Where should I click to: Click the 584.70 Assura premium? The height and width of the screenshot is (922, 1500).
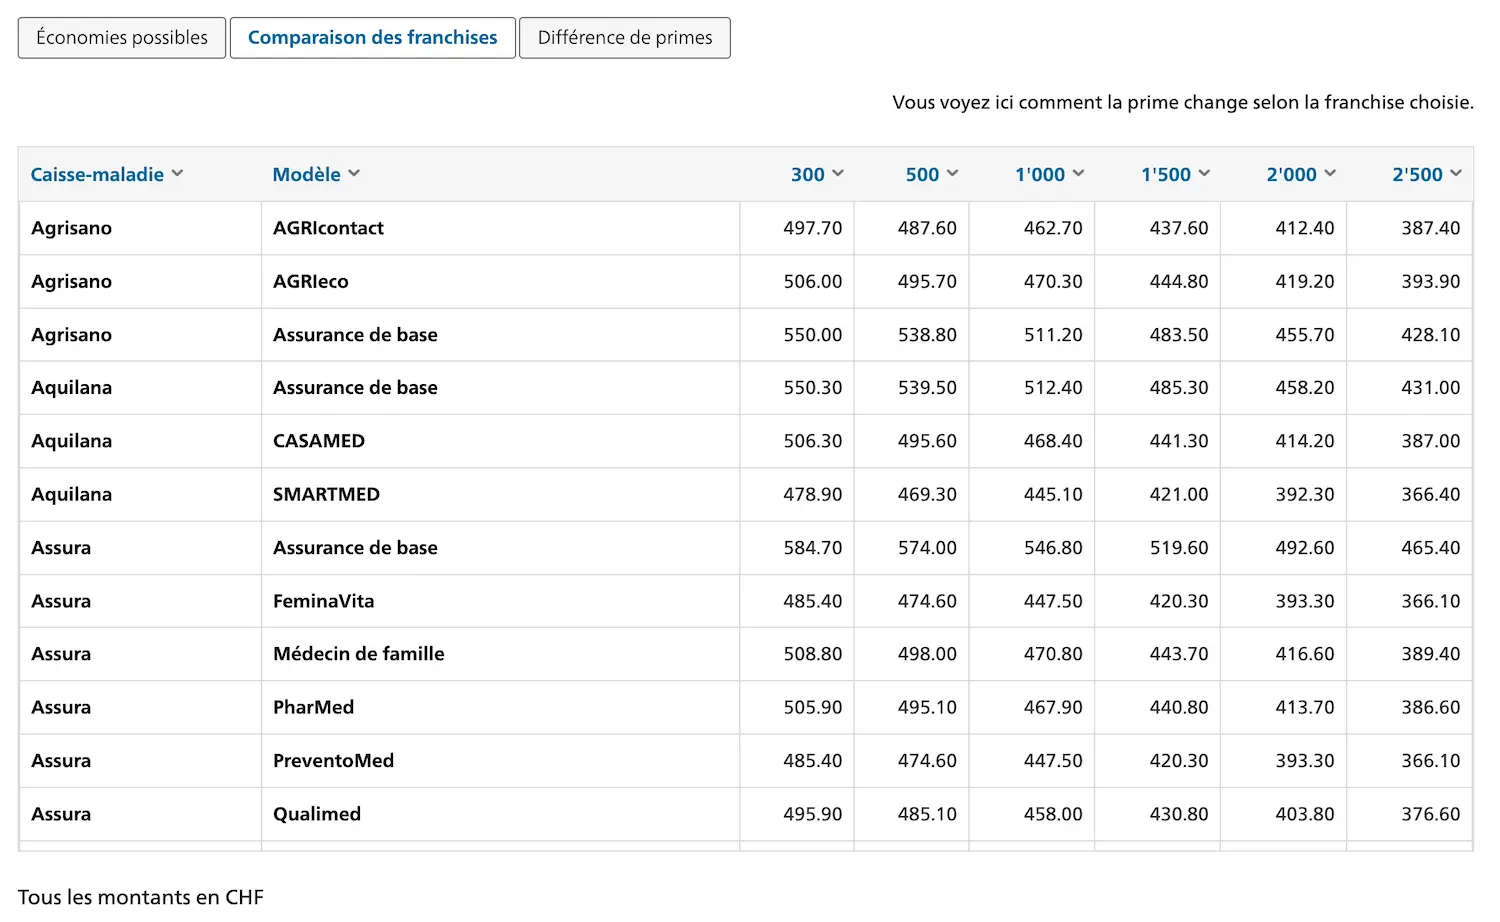pyautogui.click(x=813, y=548)
